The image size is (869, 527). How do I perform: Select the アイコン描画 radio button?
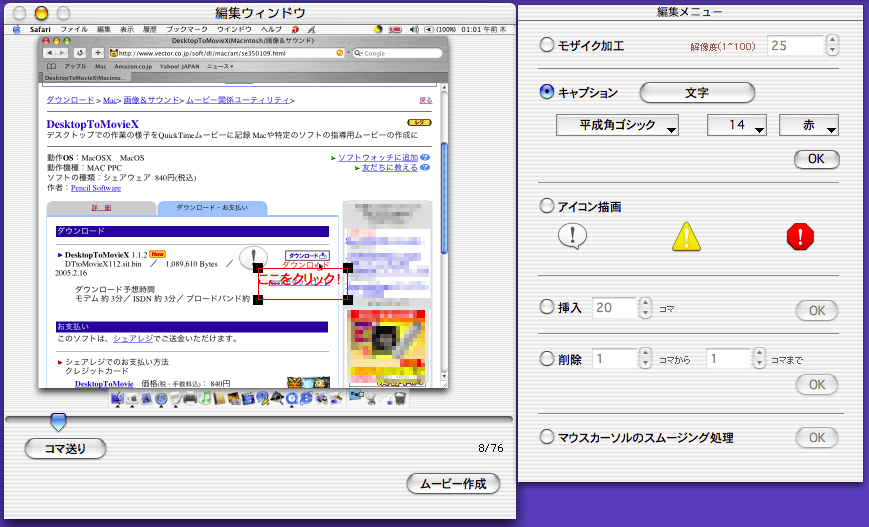pos(546,206)
